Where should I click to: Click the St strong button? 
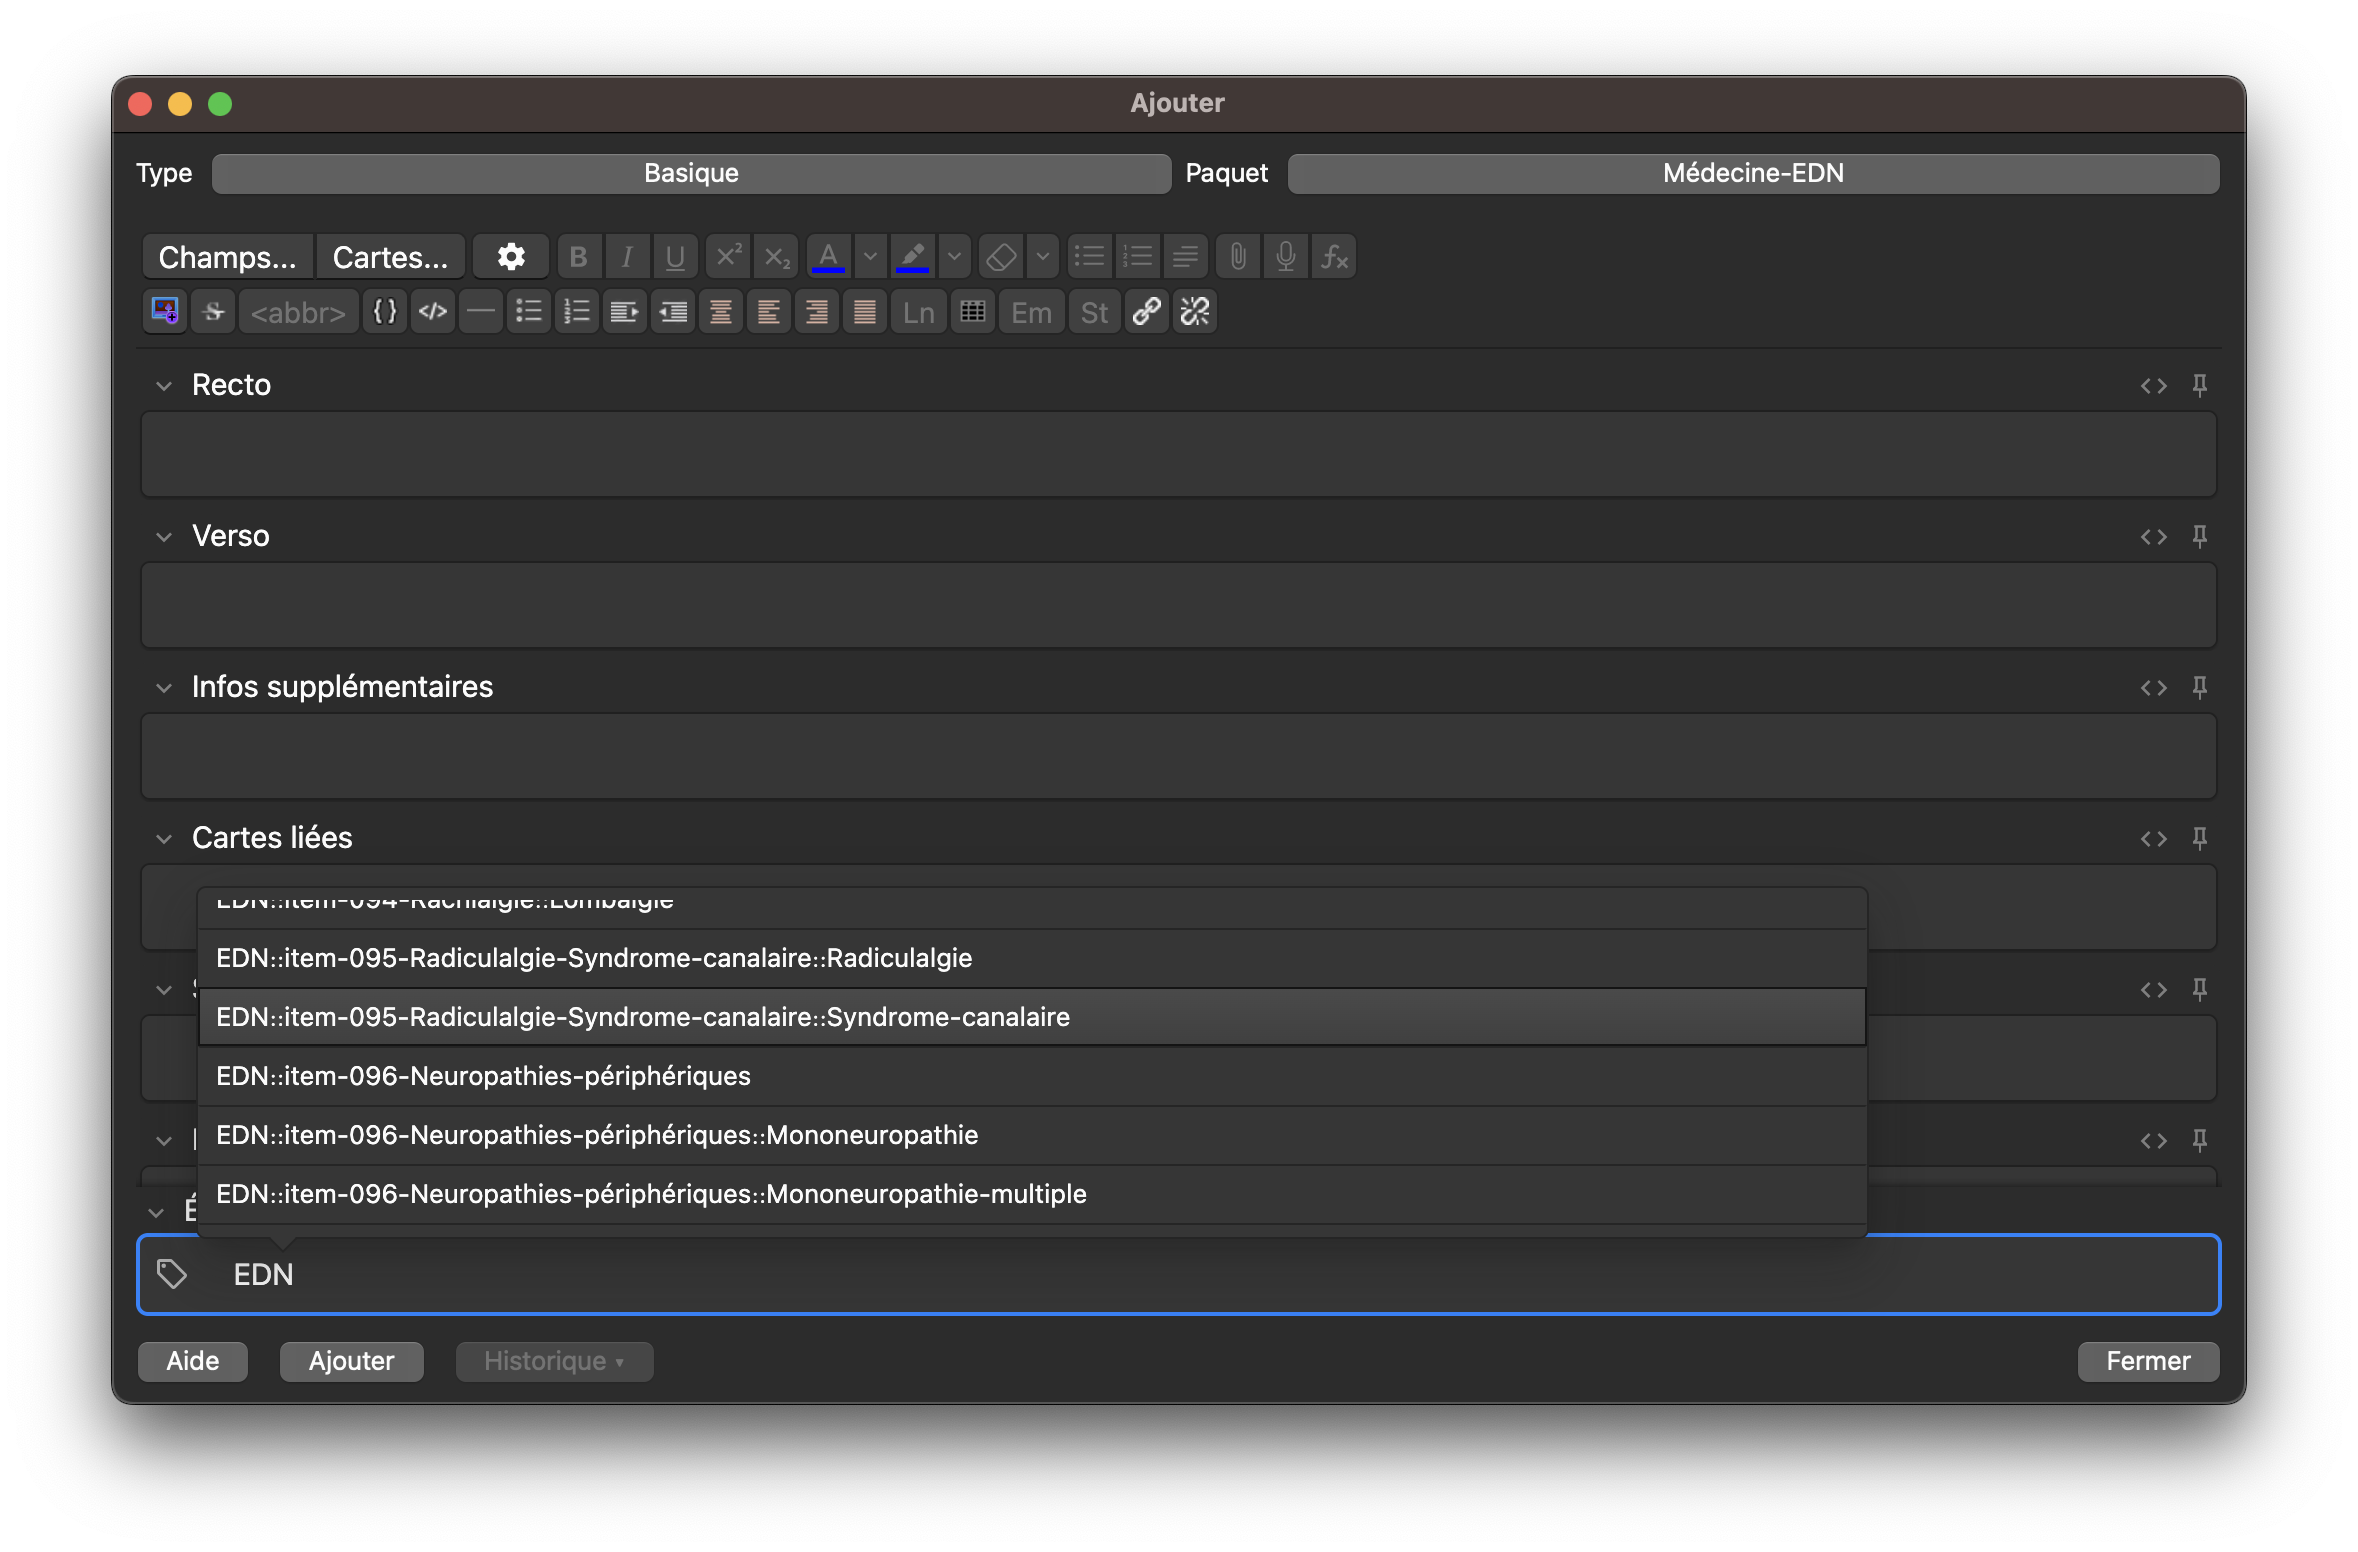tap(1095, 312)
